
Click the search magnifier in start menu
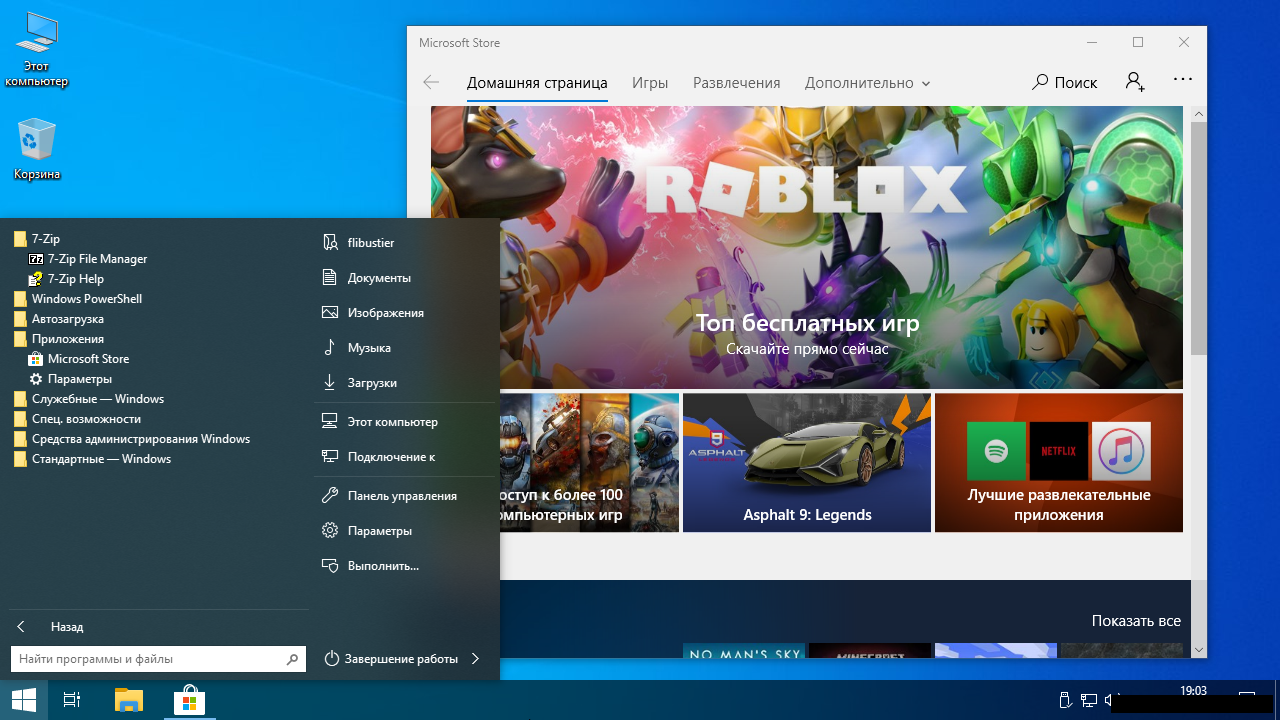pos(292,659)
